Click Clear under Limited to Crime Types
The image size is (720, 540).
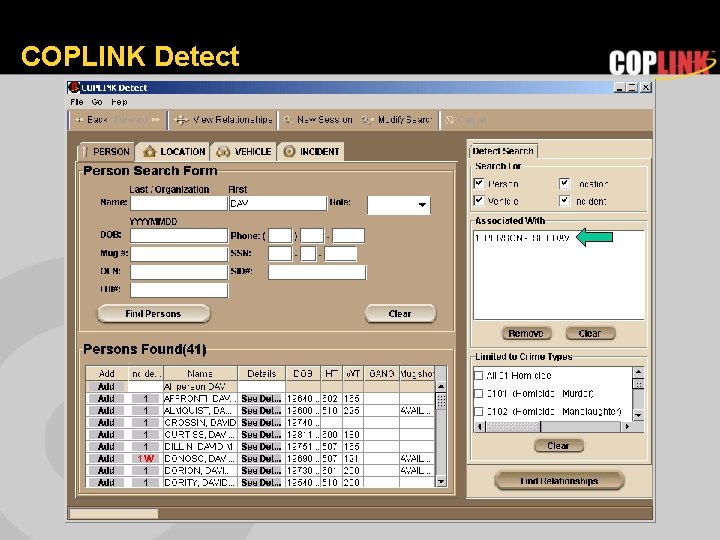point(558,445)
